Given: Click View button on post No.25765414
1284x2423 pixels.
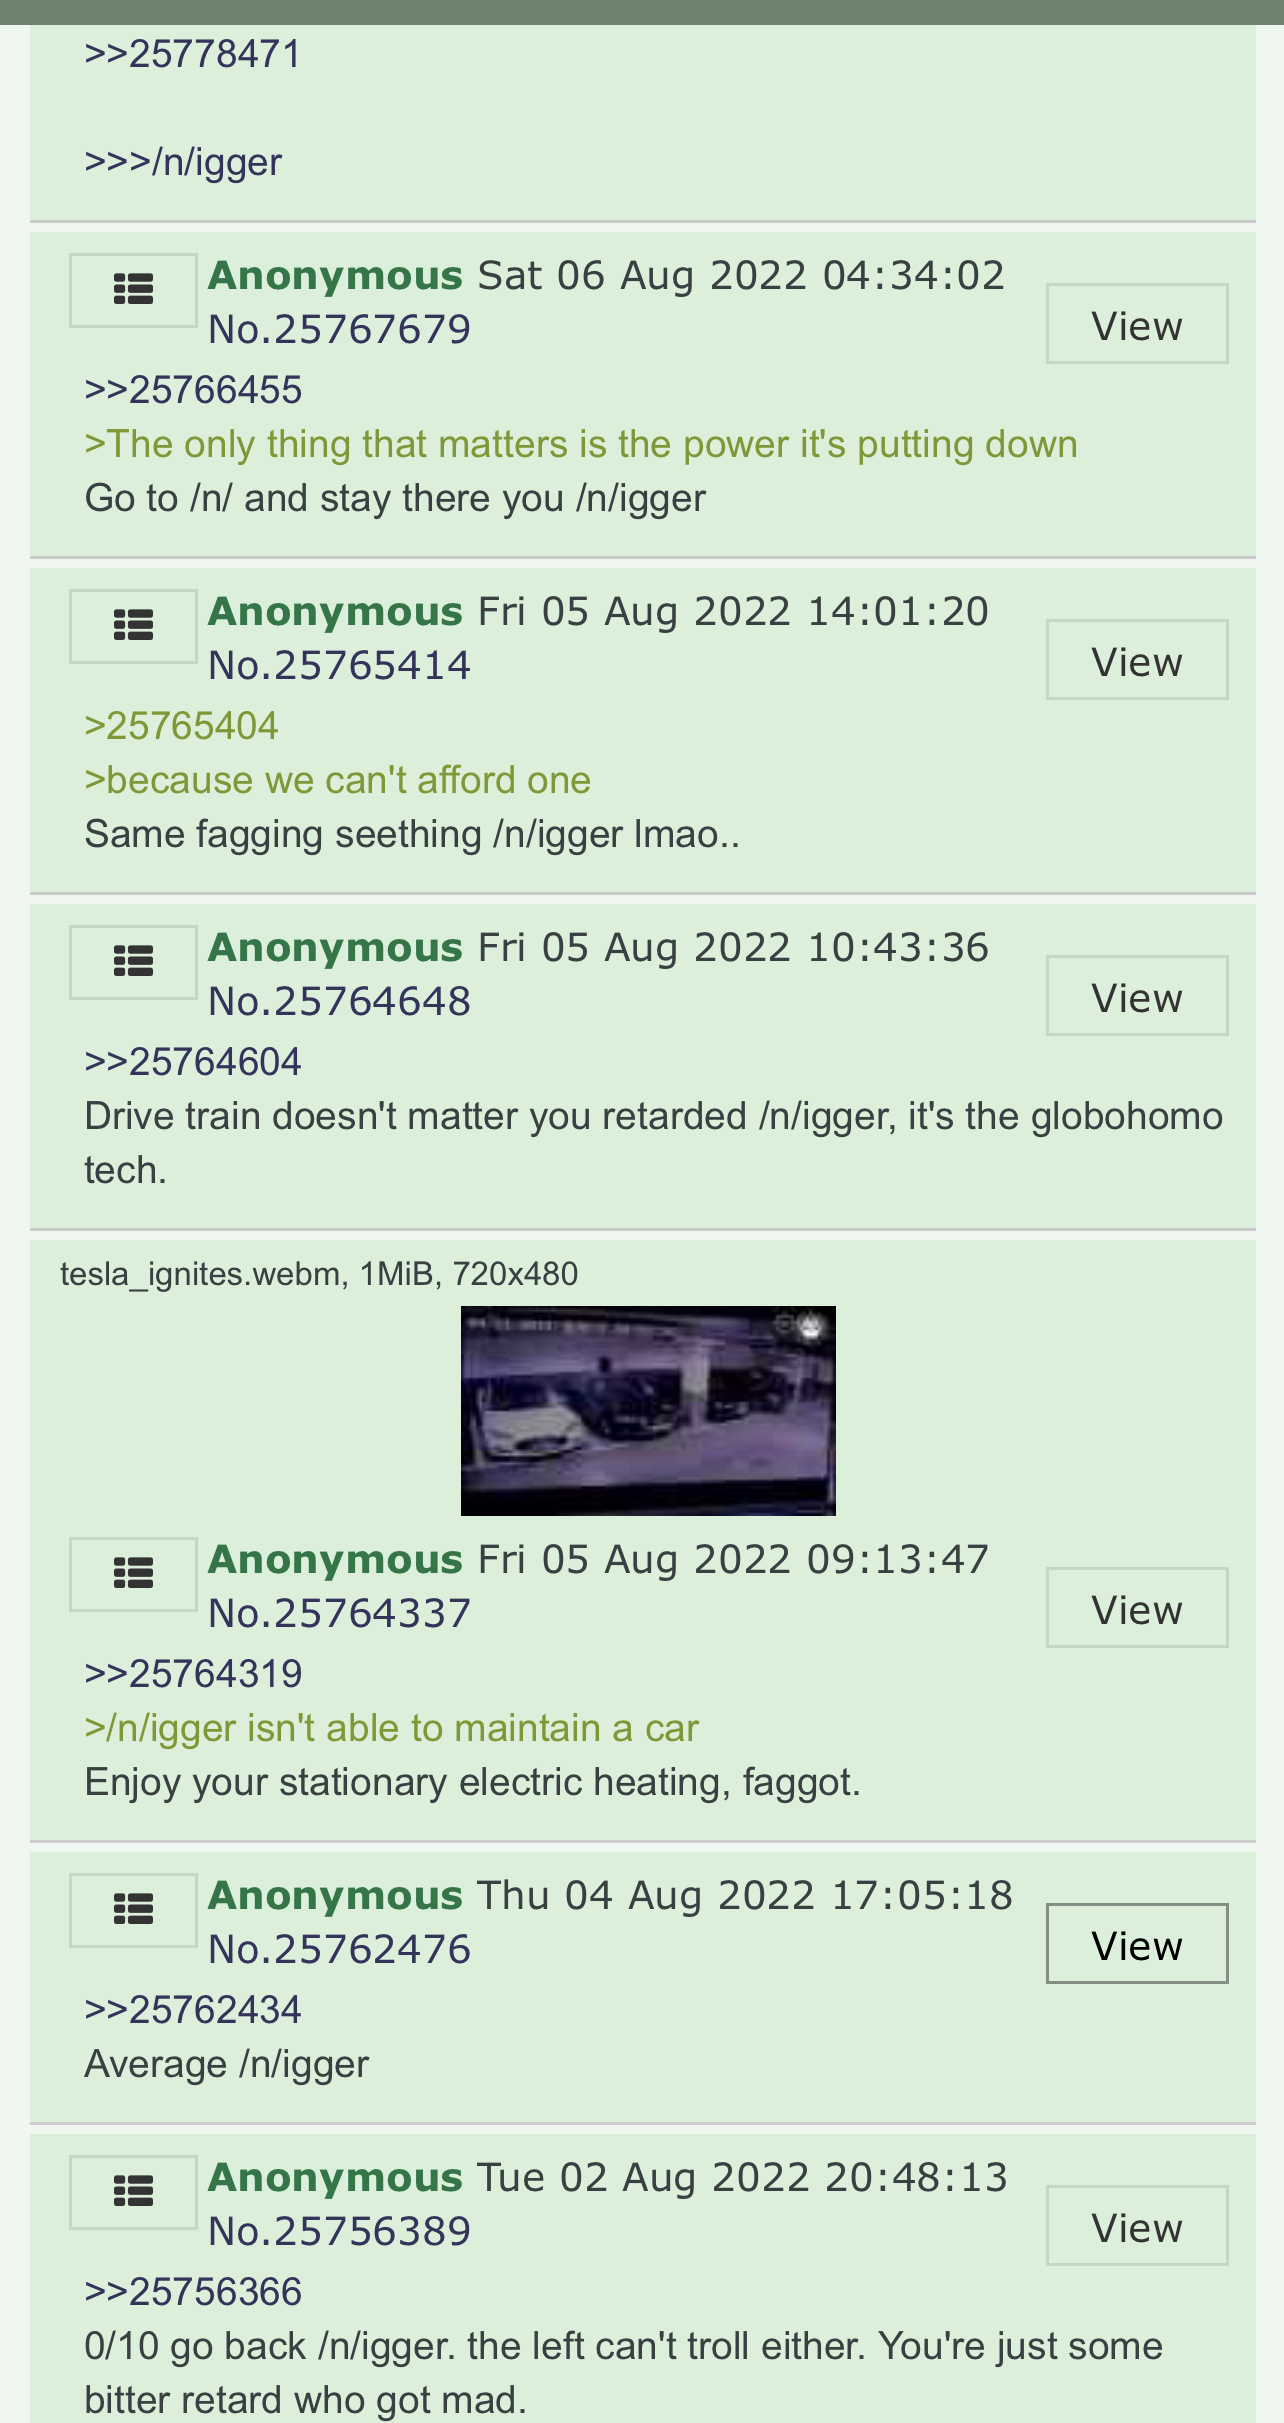Looking at the screenshot, I should (x=1137, y=660).
